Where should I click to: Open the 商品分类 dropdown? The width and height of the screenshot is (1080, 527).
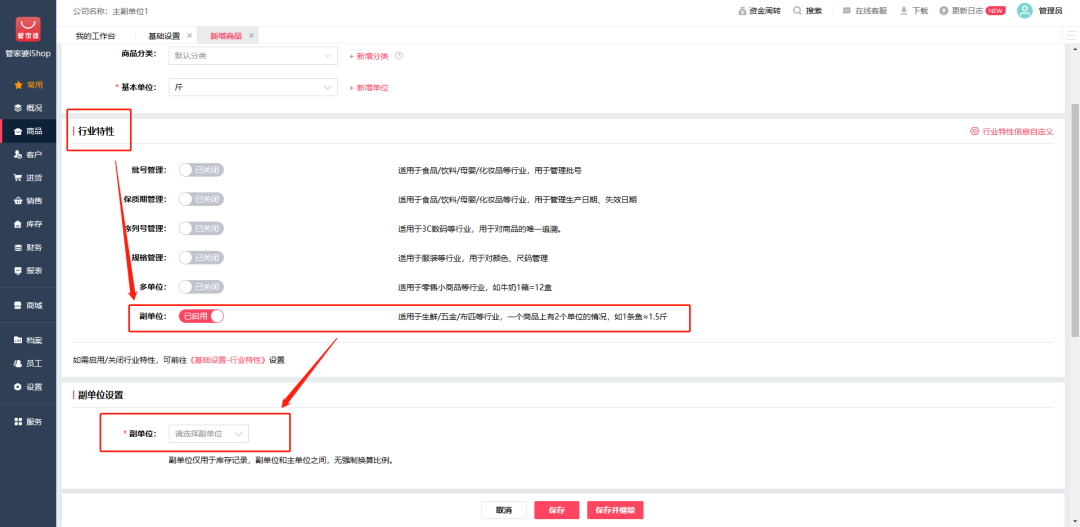pyautogui.click(x=253, y=56)
